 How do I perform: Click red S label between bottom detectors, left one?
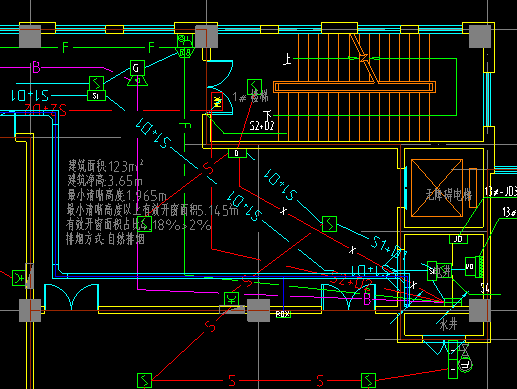(232, 380)
